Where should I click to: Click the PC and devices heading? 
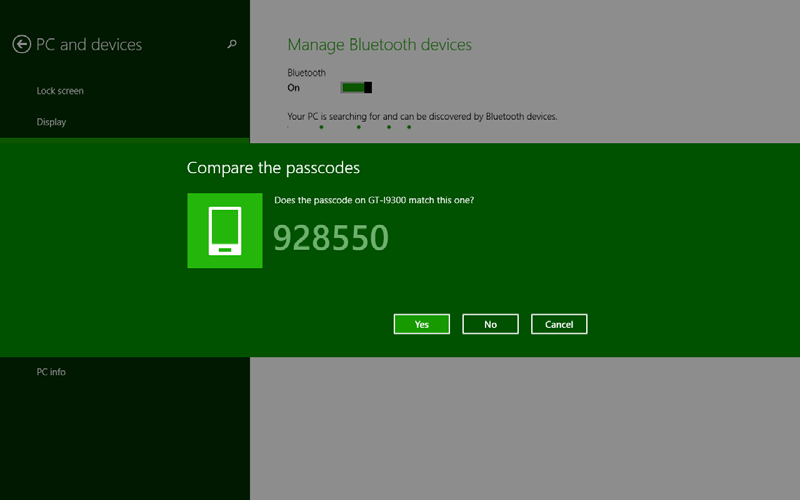pyautogui.click(x=89, y=44)
